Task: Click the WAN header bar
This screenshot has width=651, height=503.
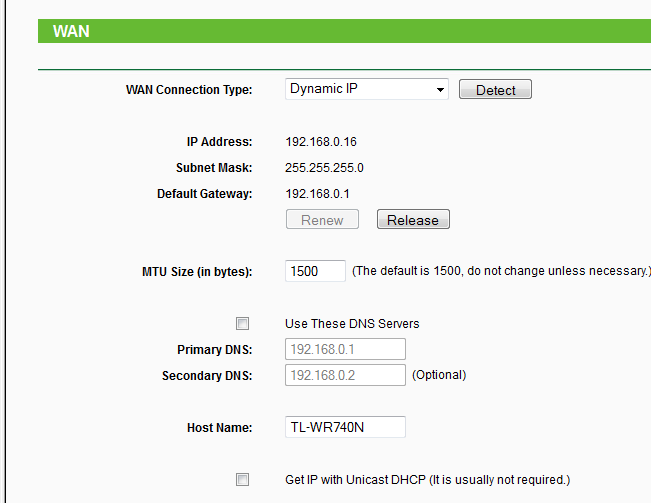Action: (344, 31)
